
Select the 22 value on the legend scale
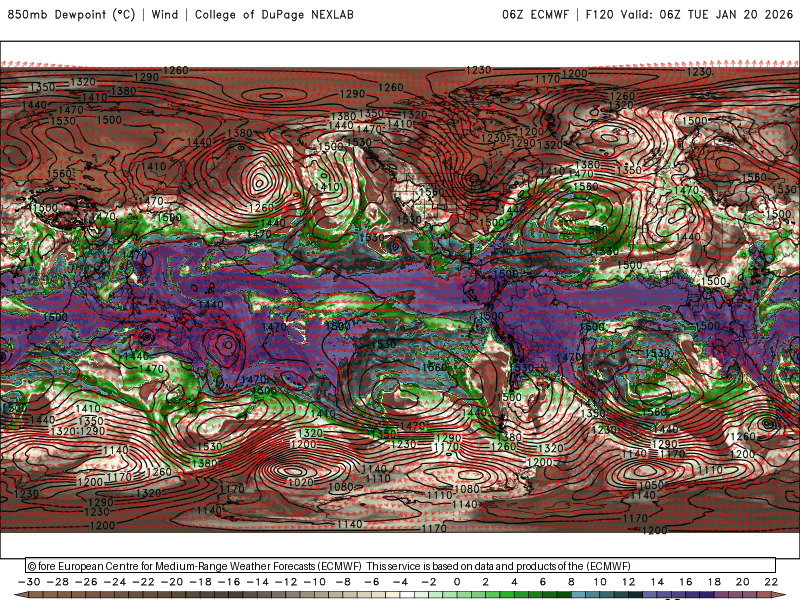[x=771, y=582]
